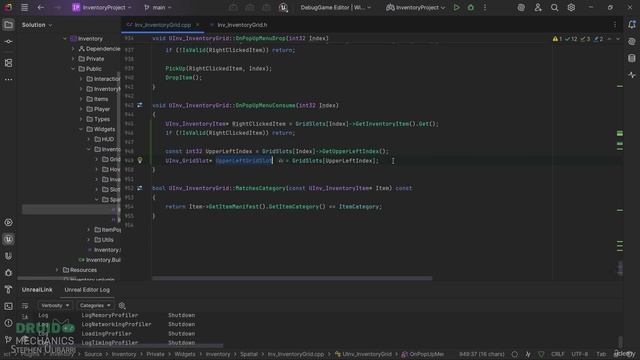The height and width of the screenshot is (360, 640).
Task: Expand the Player folder
Action: click(81, 109)
